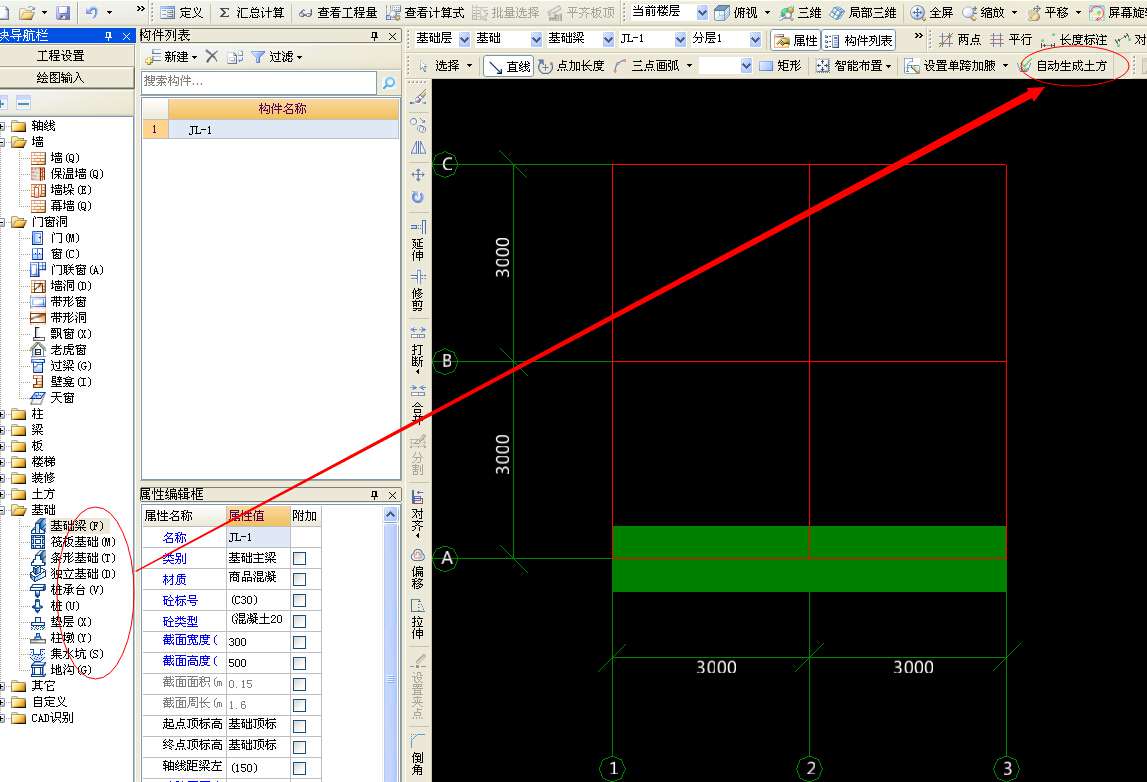Choose the 两点 two-point axis tool

[960, 40]
